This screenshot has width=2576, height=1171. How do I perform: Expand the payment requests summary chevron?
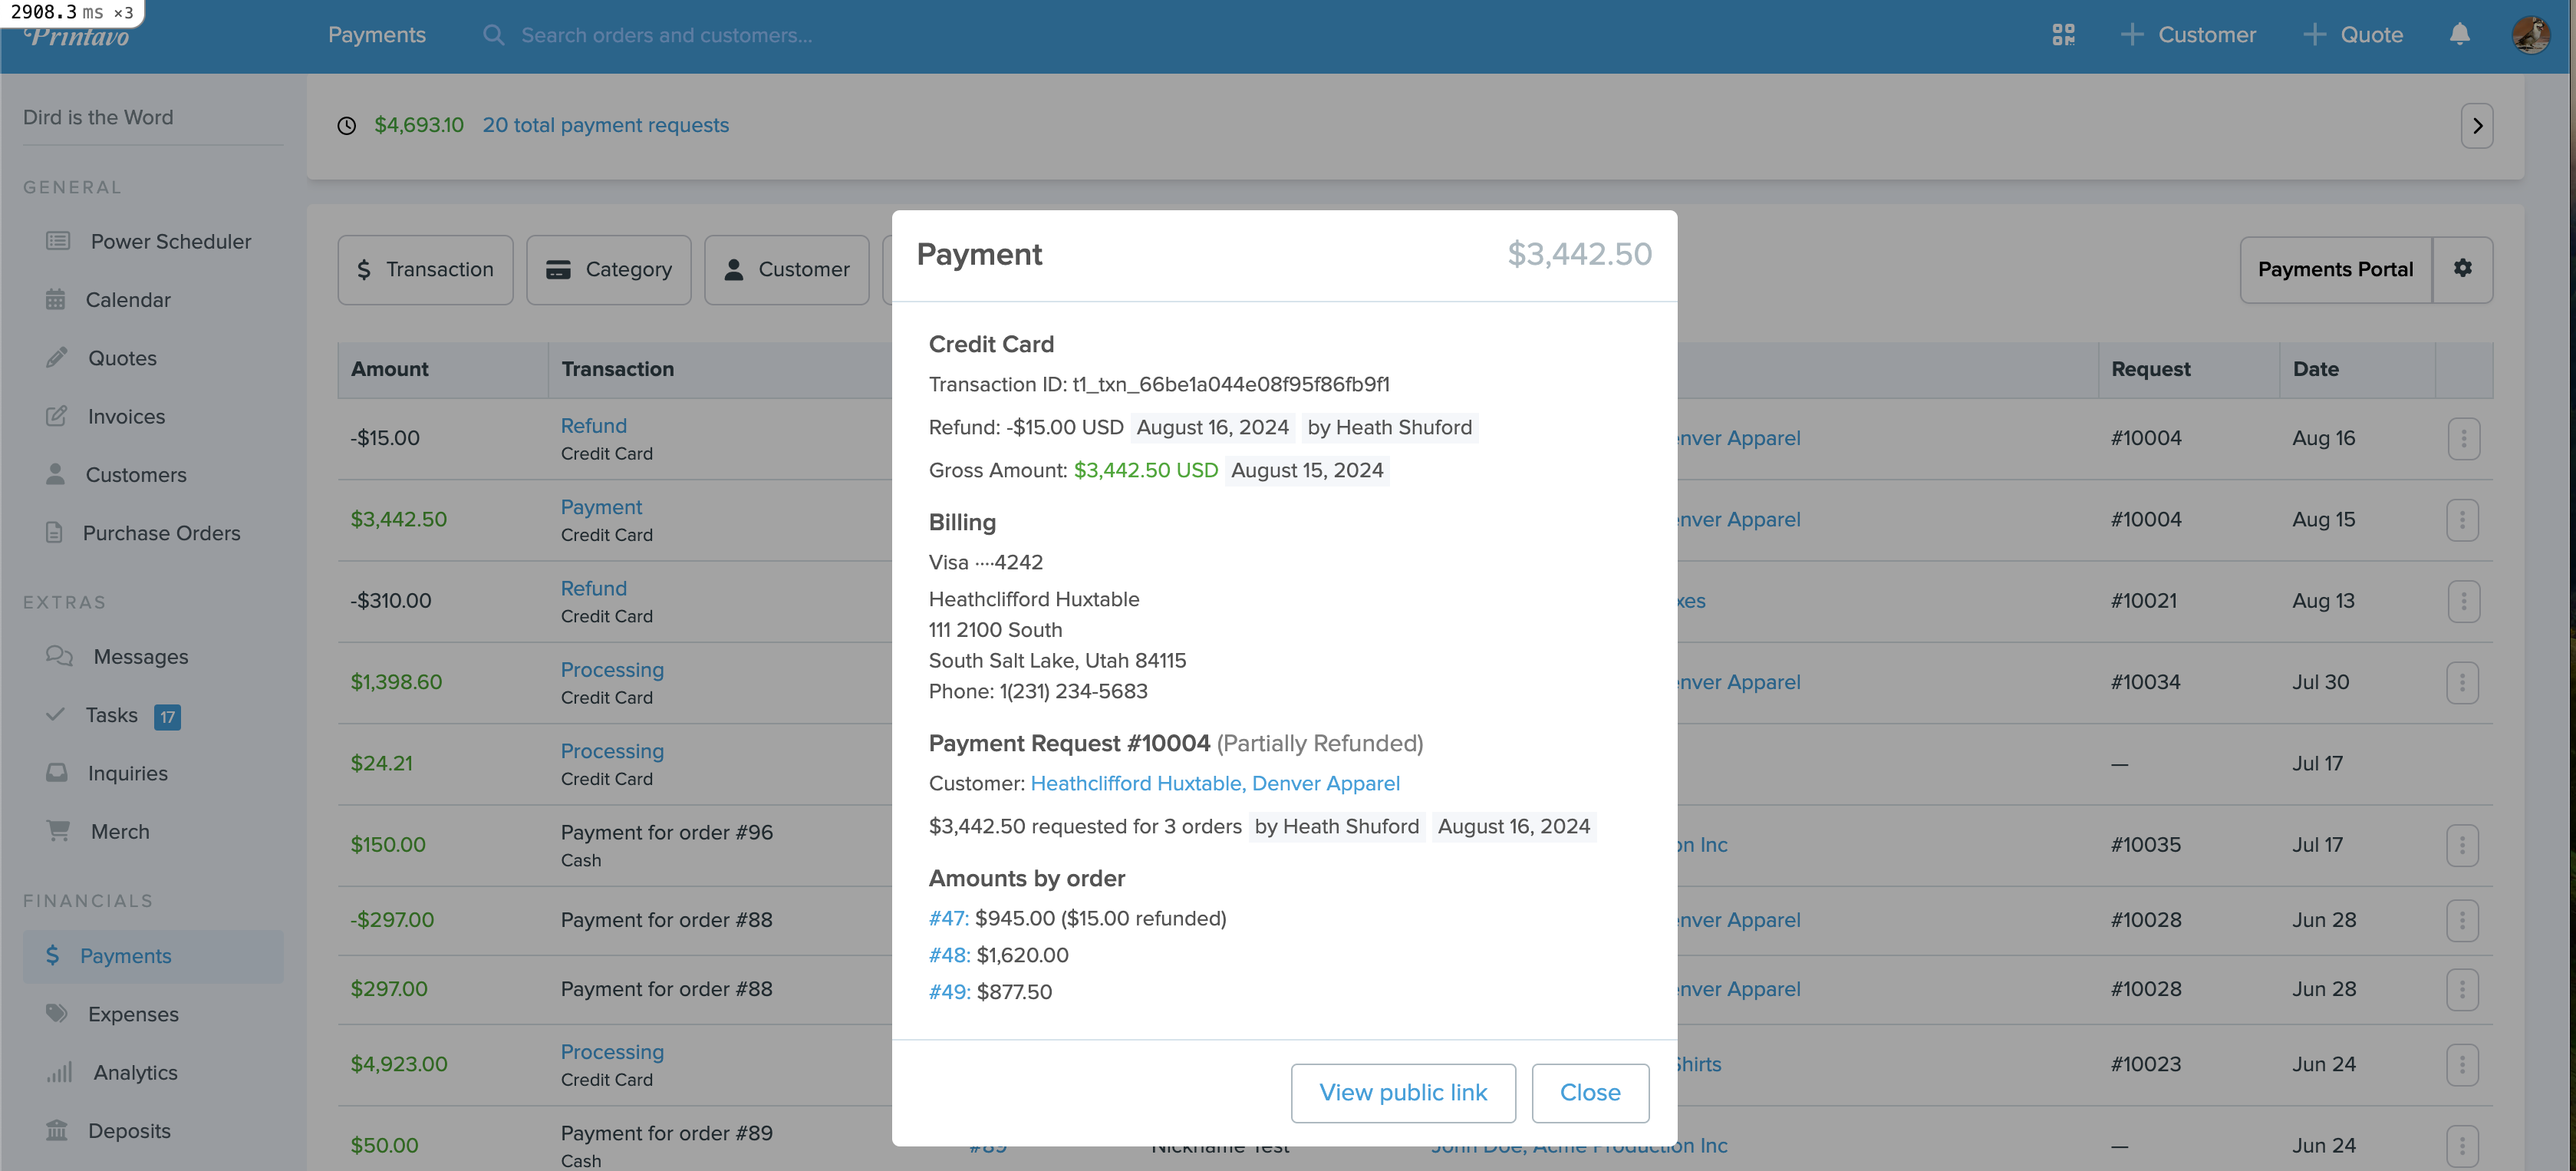click(2477, 126)
